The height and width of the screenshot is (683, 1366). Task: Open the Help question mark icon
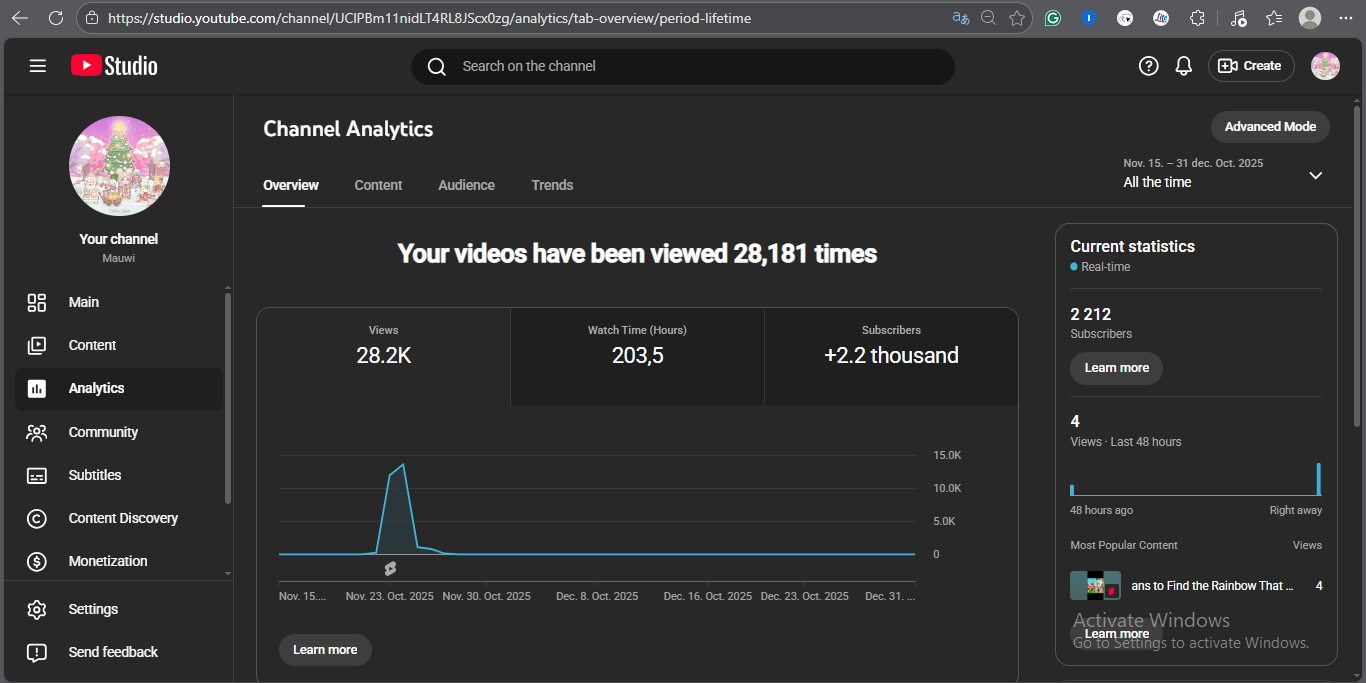click(x=1148, y=66)
